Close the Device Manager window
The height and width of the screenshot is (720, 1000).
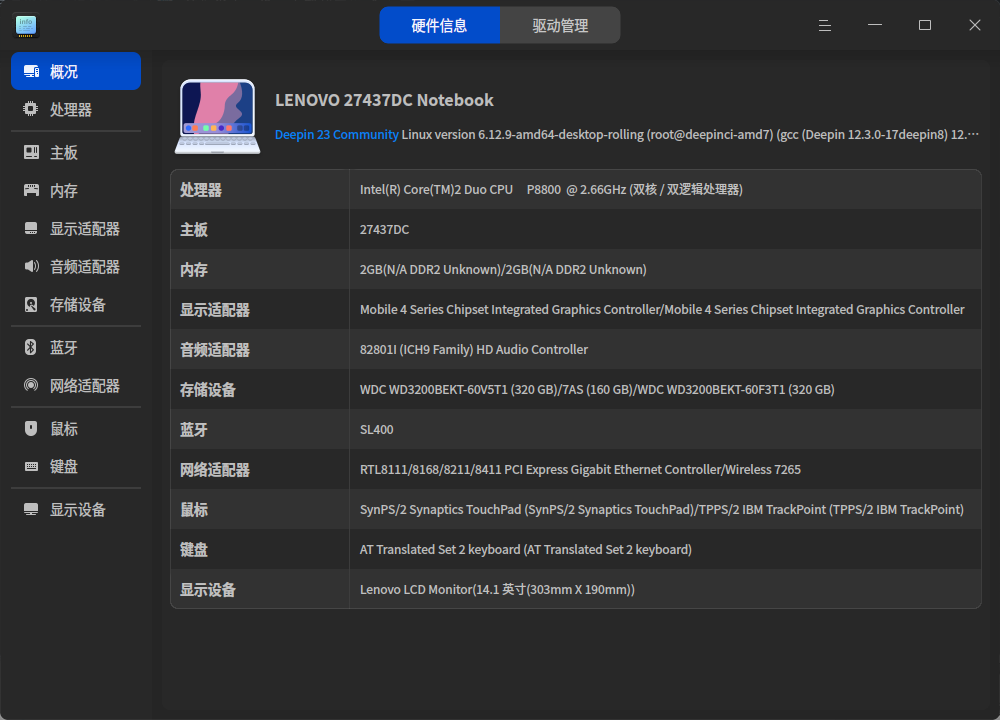[x=974, y=26]
